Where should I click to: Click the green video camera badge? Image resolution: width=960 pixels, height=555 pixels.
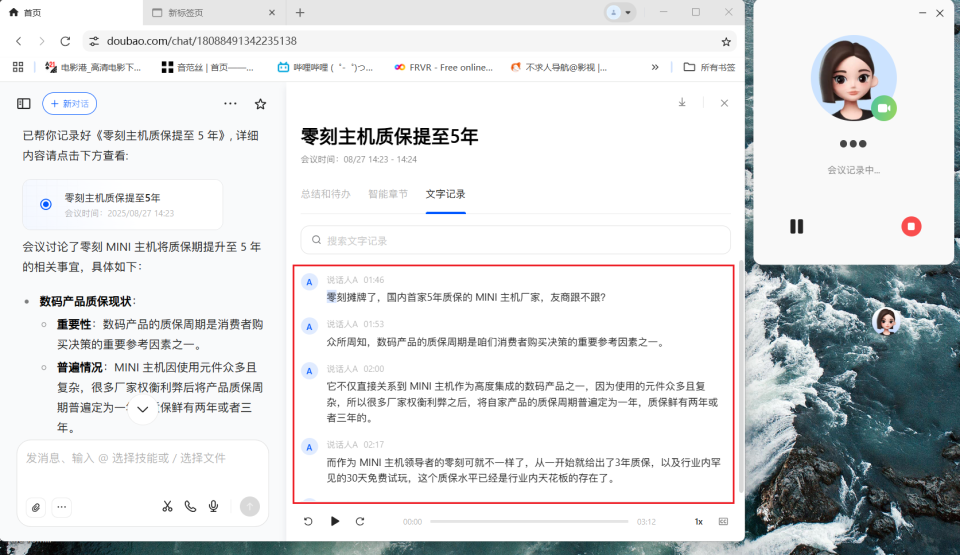(884, 108)
